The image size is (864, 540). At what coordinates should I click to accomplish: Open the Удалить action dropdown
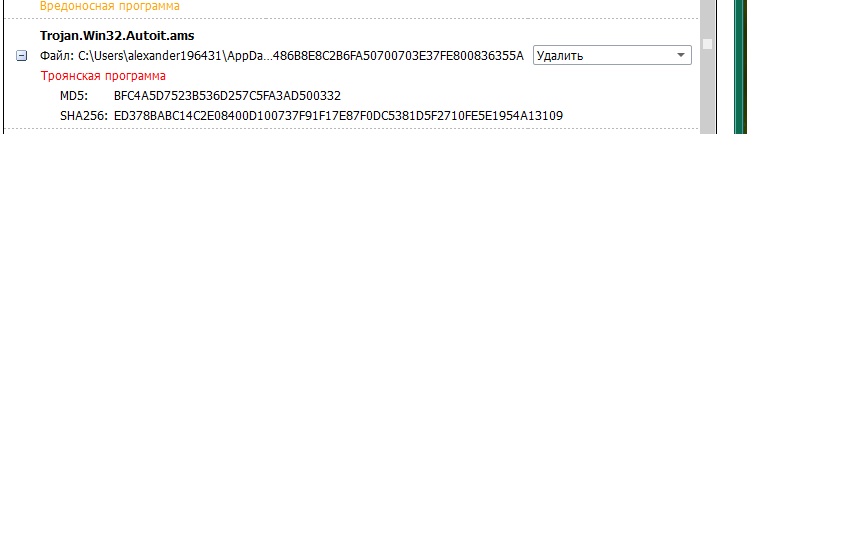[612, 55]
